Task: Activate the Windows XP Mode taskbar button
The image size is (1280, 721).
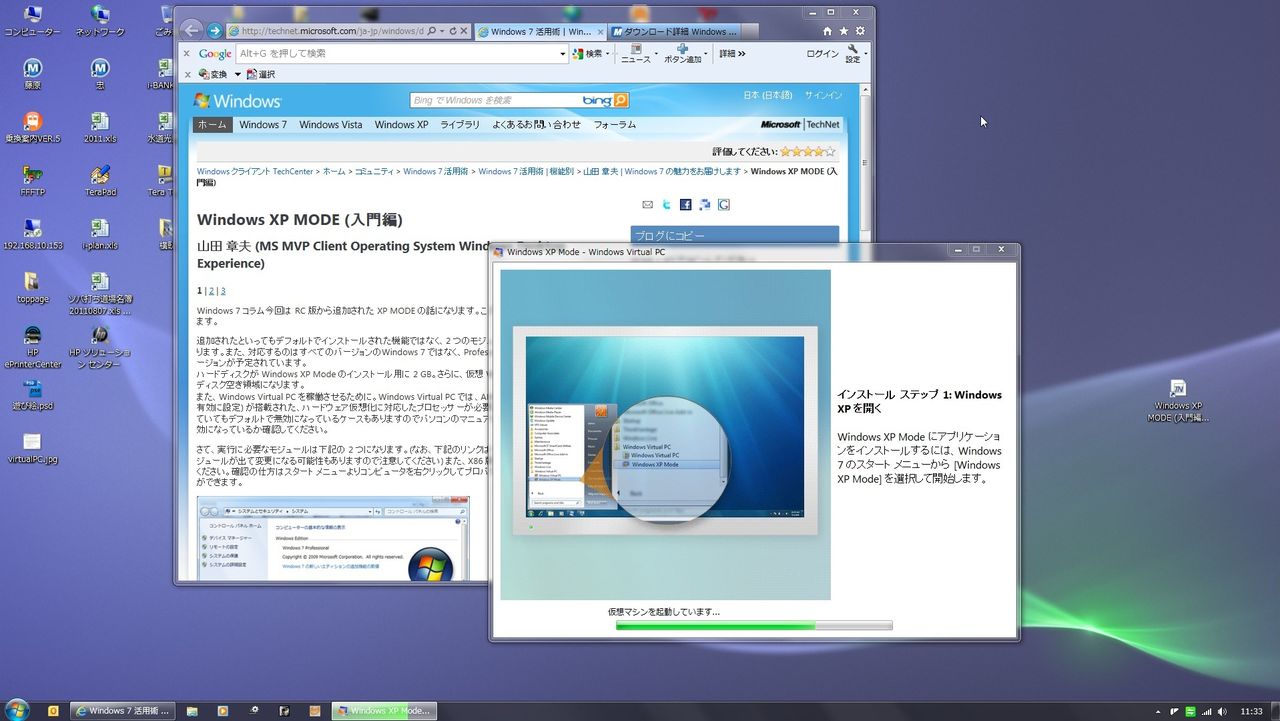Action: click(384, 711)
